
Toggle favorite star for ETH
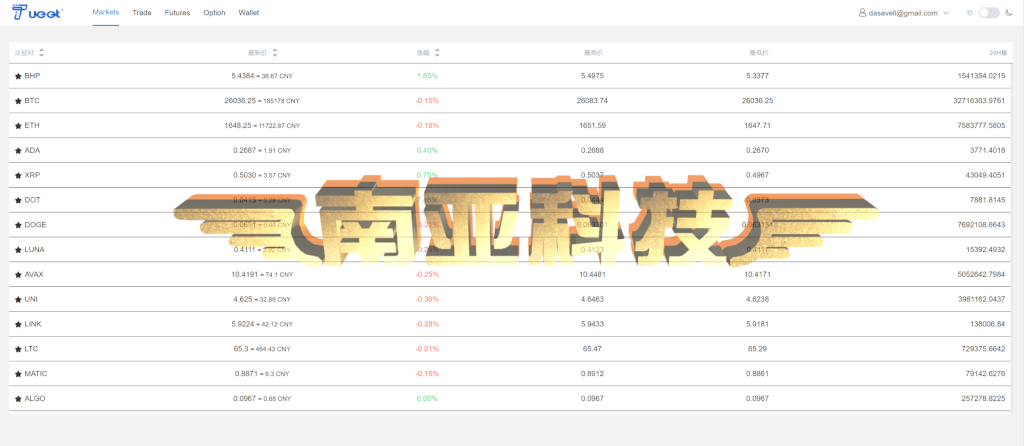tap(18, 126)
